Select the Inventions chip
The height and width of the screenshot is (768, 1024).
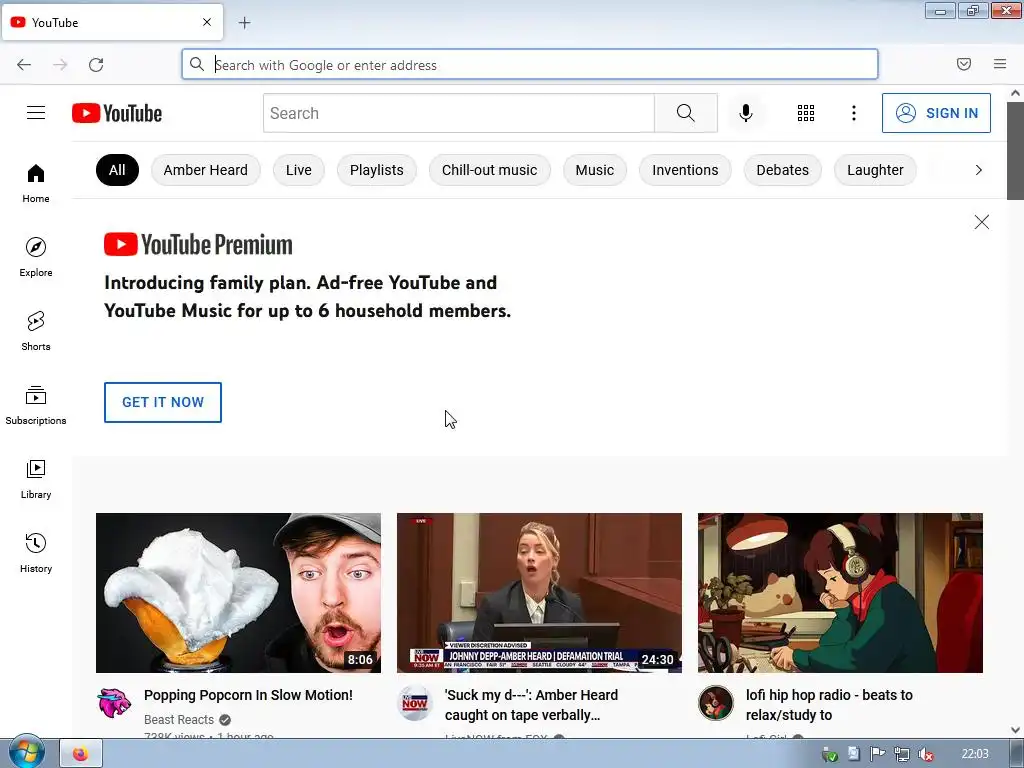(x=685, y=170)
